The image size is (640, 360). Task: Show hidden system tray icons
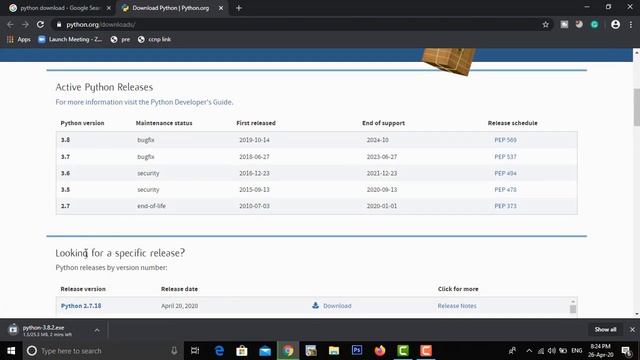[x=529, y=351]
